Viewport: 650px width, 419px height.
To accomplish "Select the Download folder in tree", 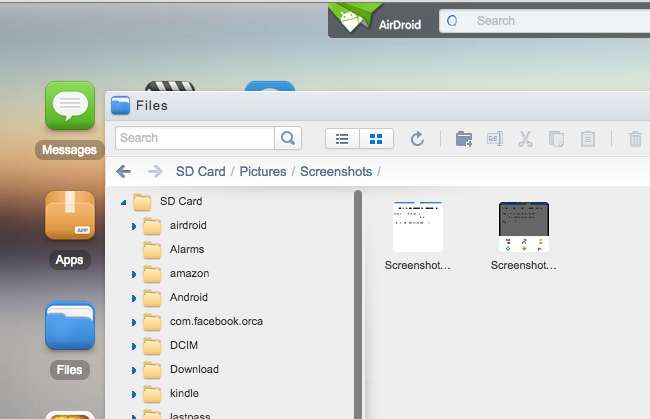I will click(194, 370).
